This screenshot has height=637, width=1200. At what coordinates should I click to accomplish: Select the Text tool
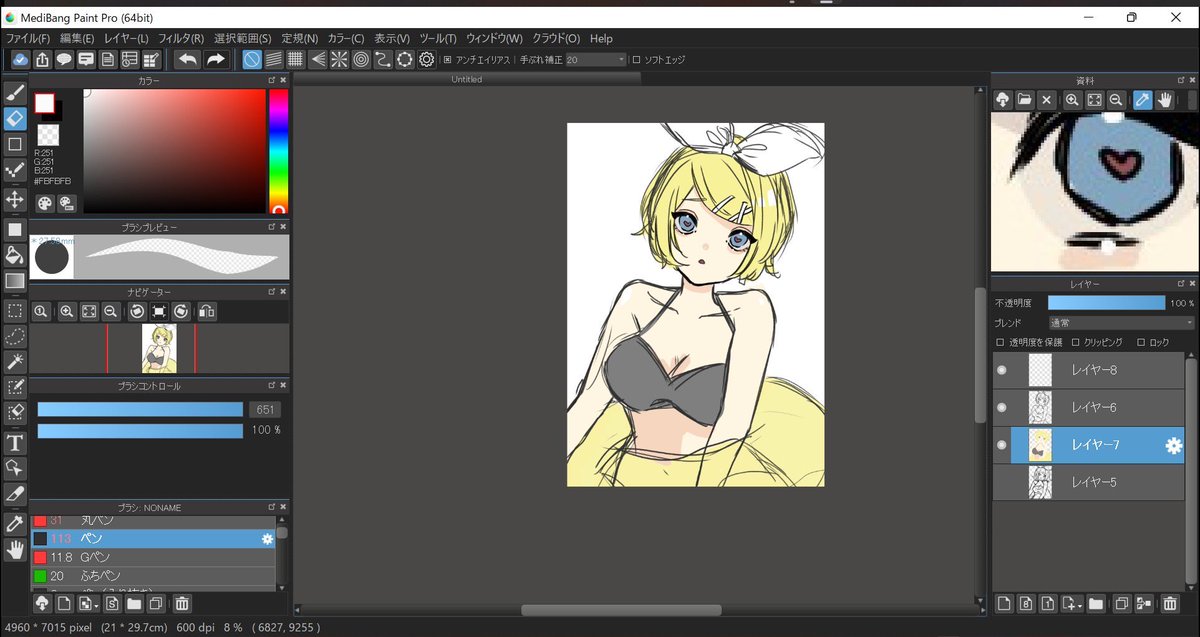click(x=15, y=442)
